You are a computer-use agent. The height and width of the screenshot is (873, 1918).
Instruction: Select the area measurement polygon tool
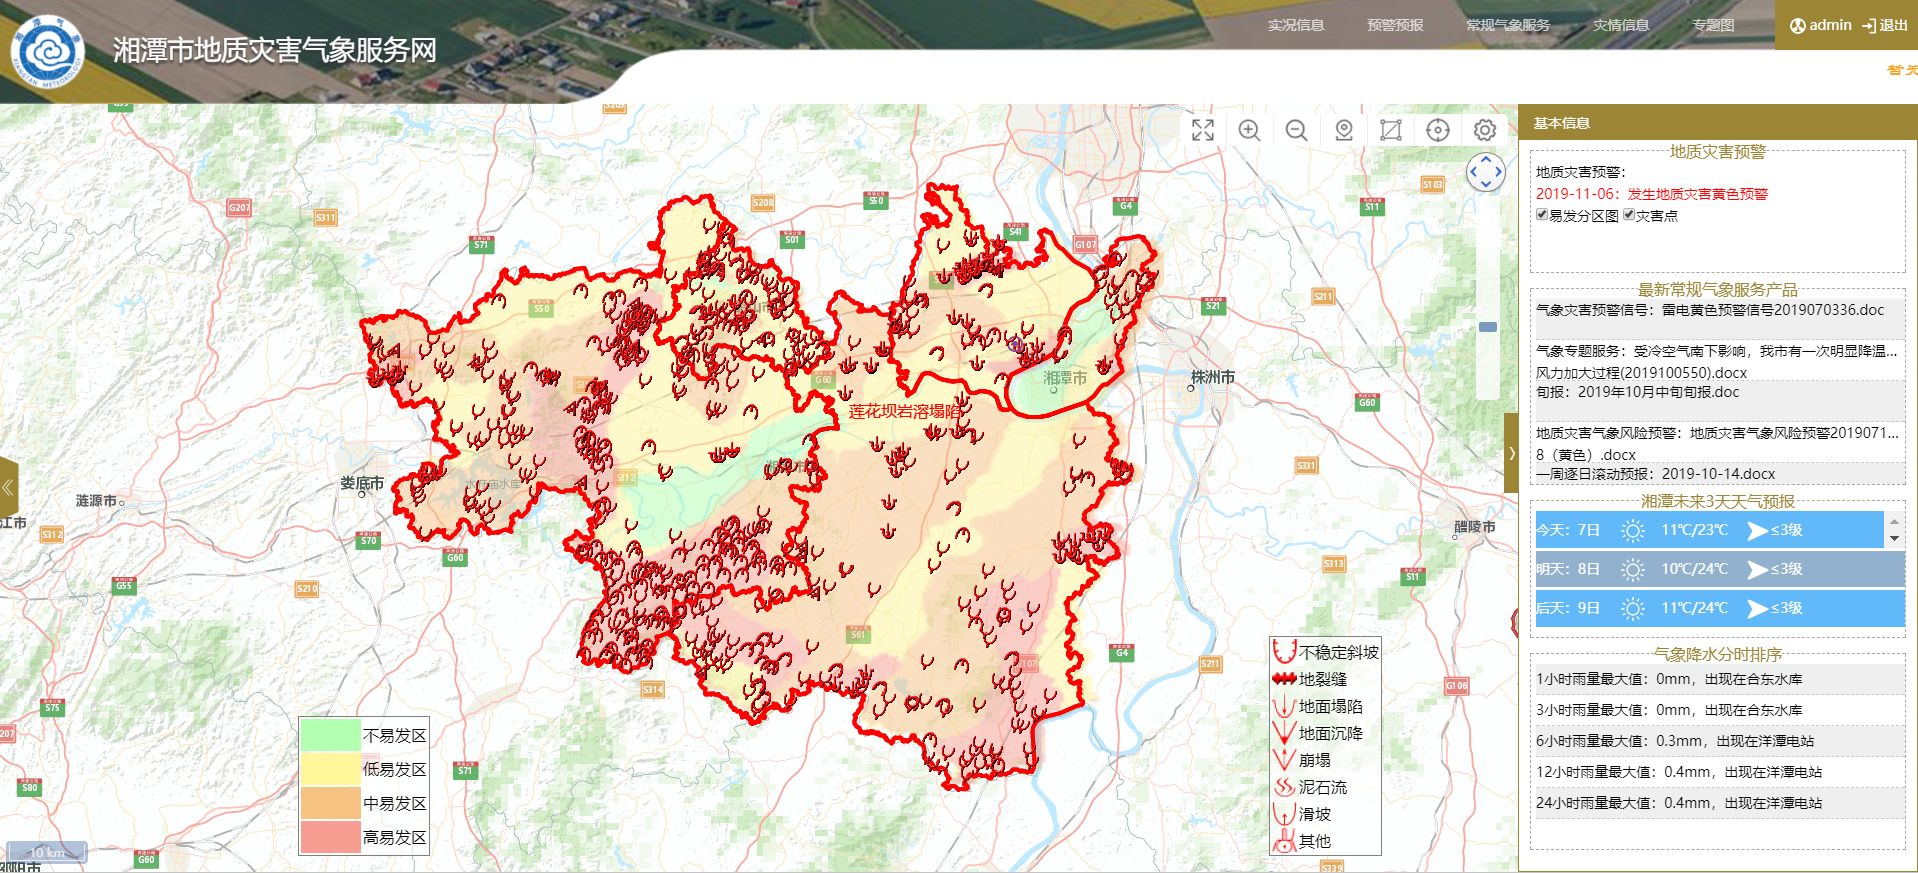point(1391,130)
